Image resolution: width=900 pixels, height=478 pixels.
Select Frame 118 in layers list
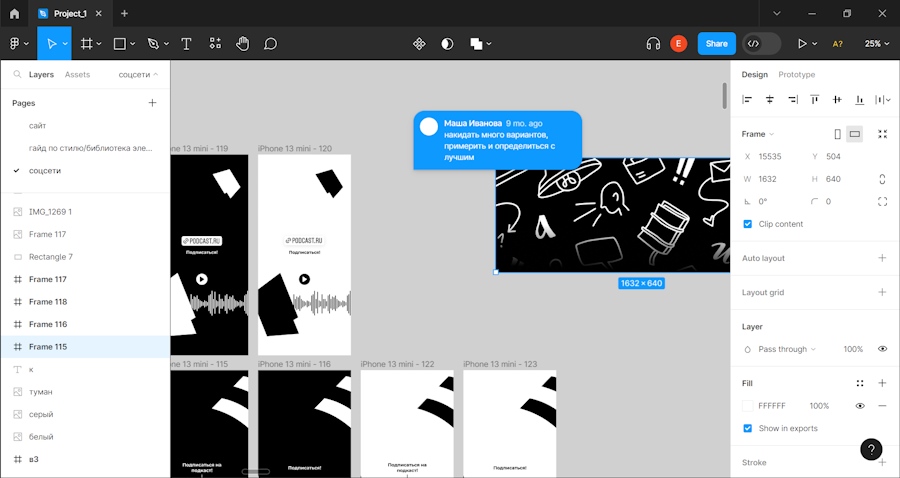click(x=48, y=302)
